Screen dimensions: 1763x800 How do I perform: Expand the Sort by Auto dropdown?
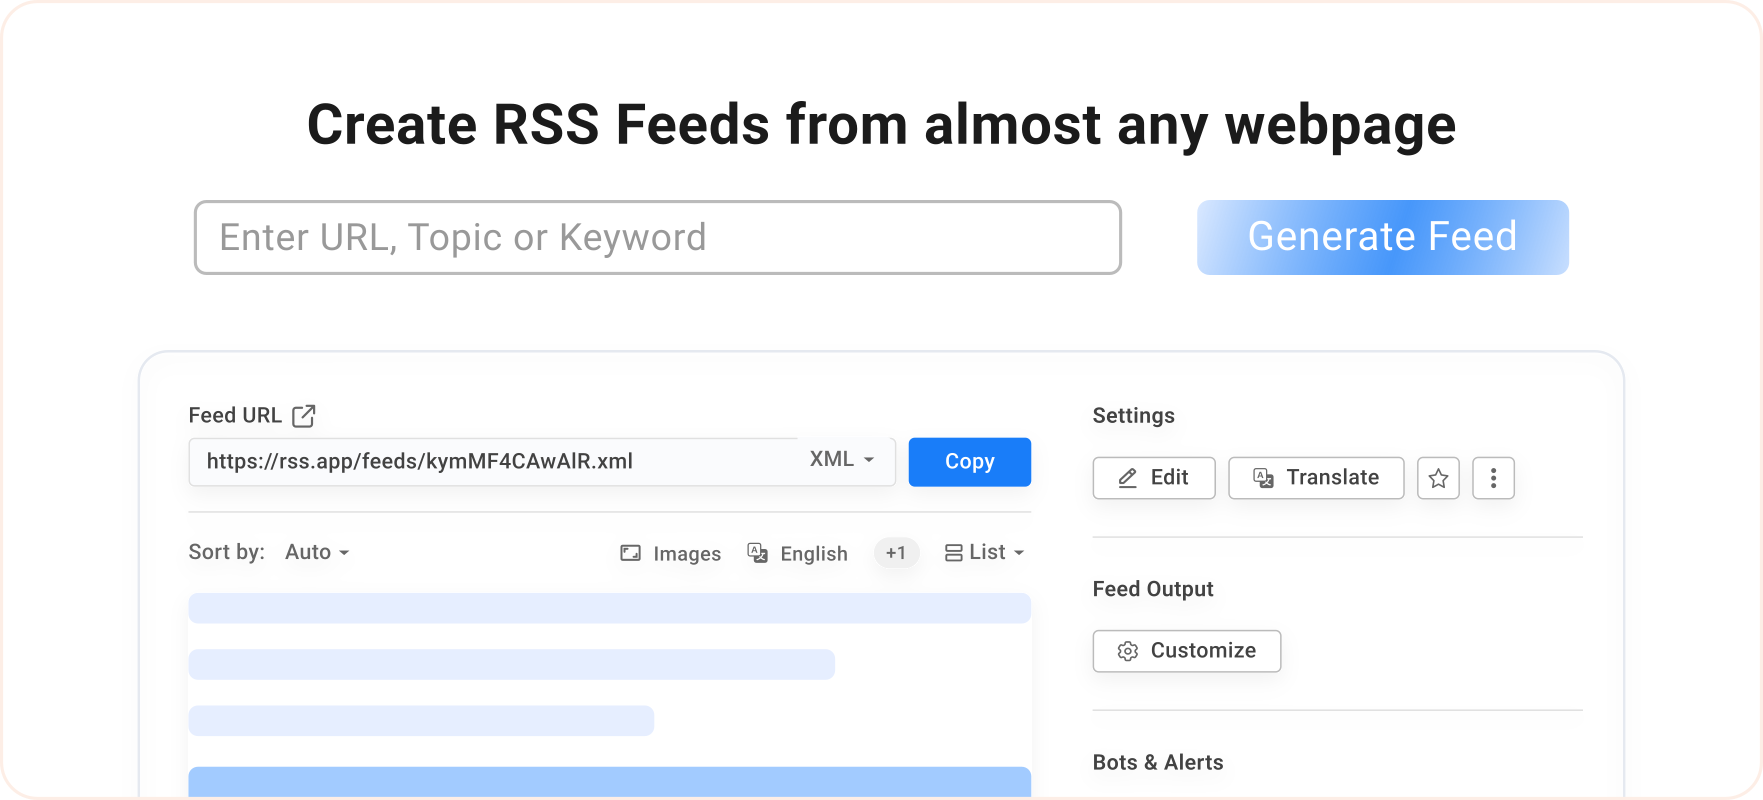point(315,552)
